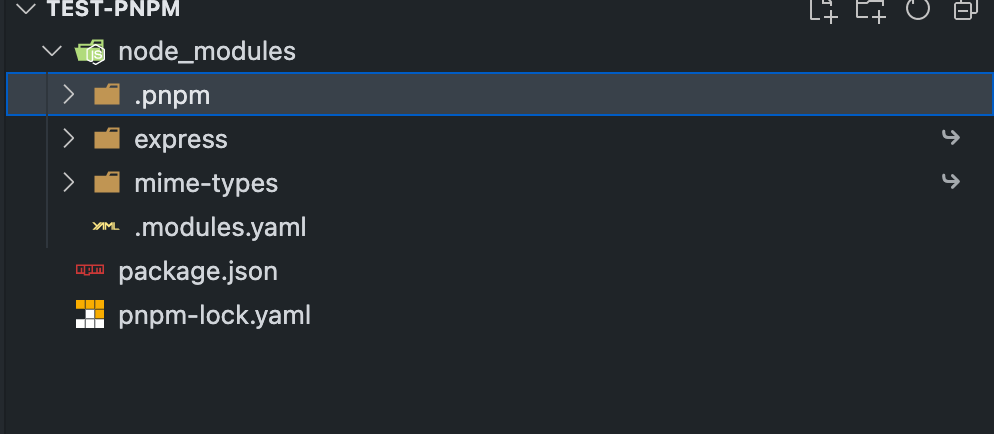Click the .pnpm folder icon
This screenshot has height=434, width=994.
(x=106, y=94)
